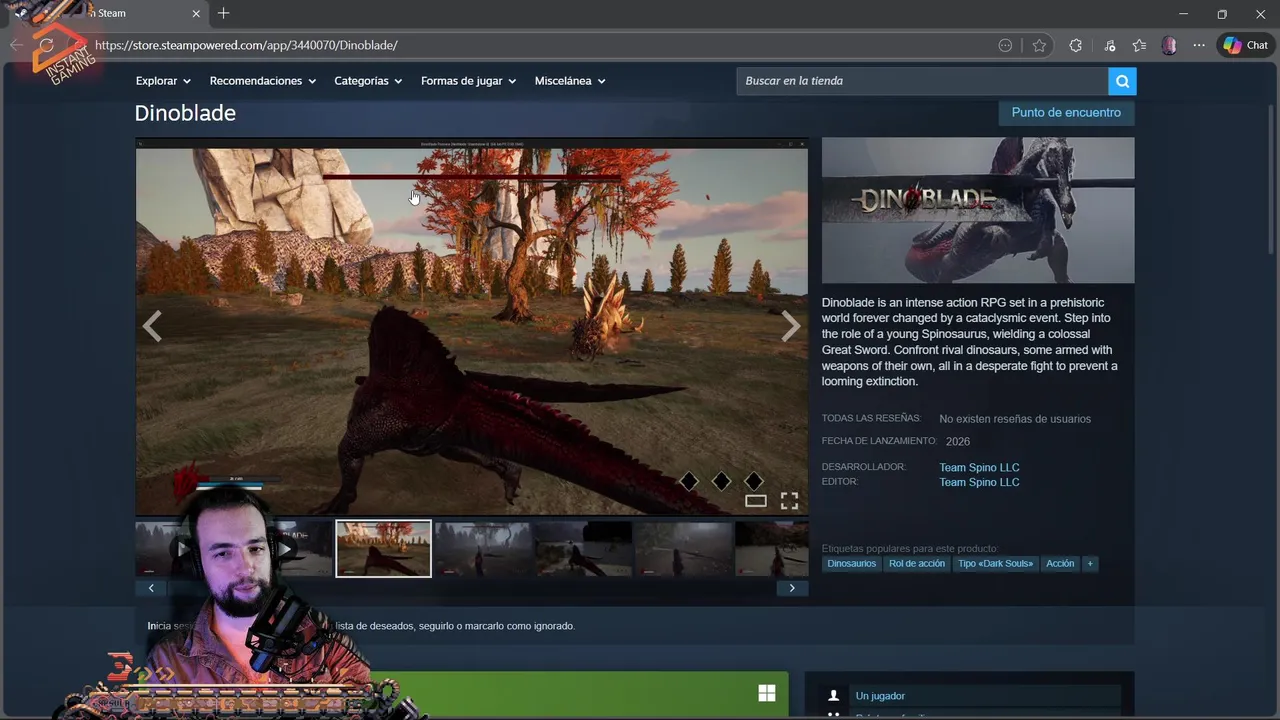This screenshot has height=720, width=1280.
Task: Open the Tipo «Dark Souls» tag
Action: pyautogui.click(x=995, y=564)
